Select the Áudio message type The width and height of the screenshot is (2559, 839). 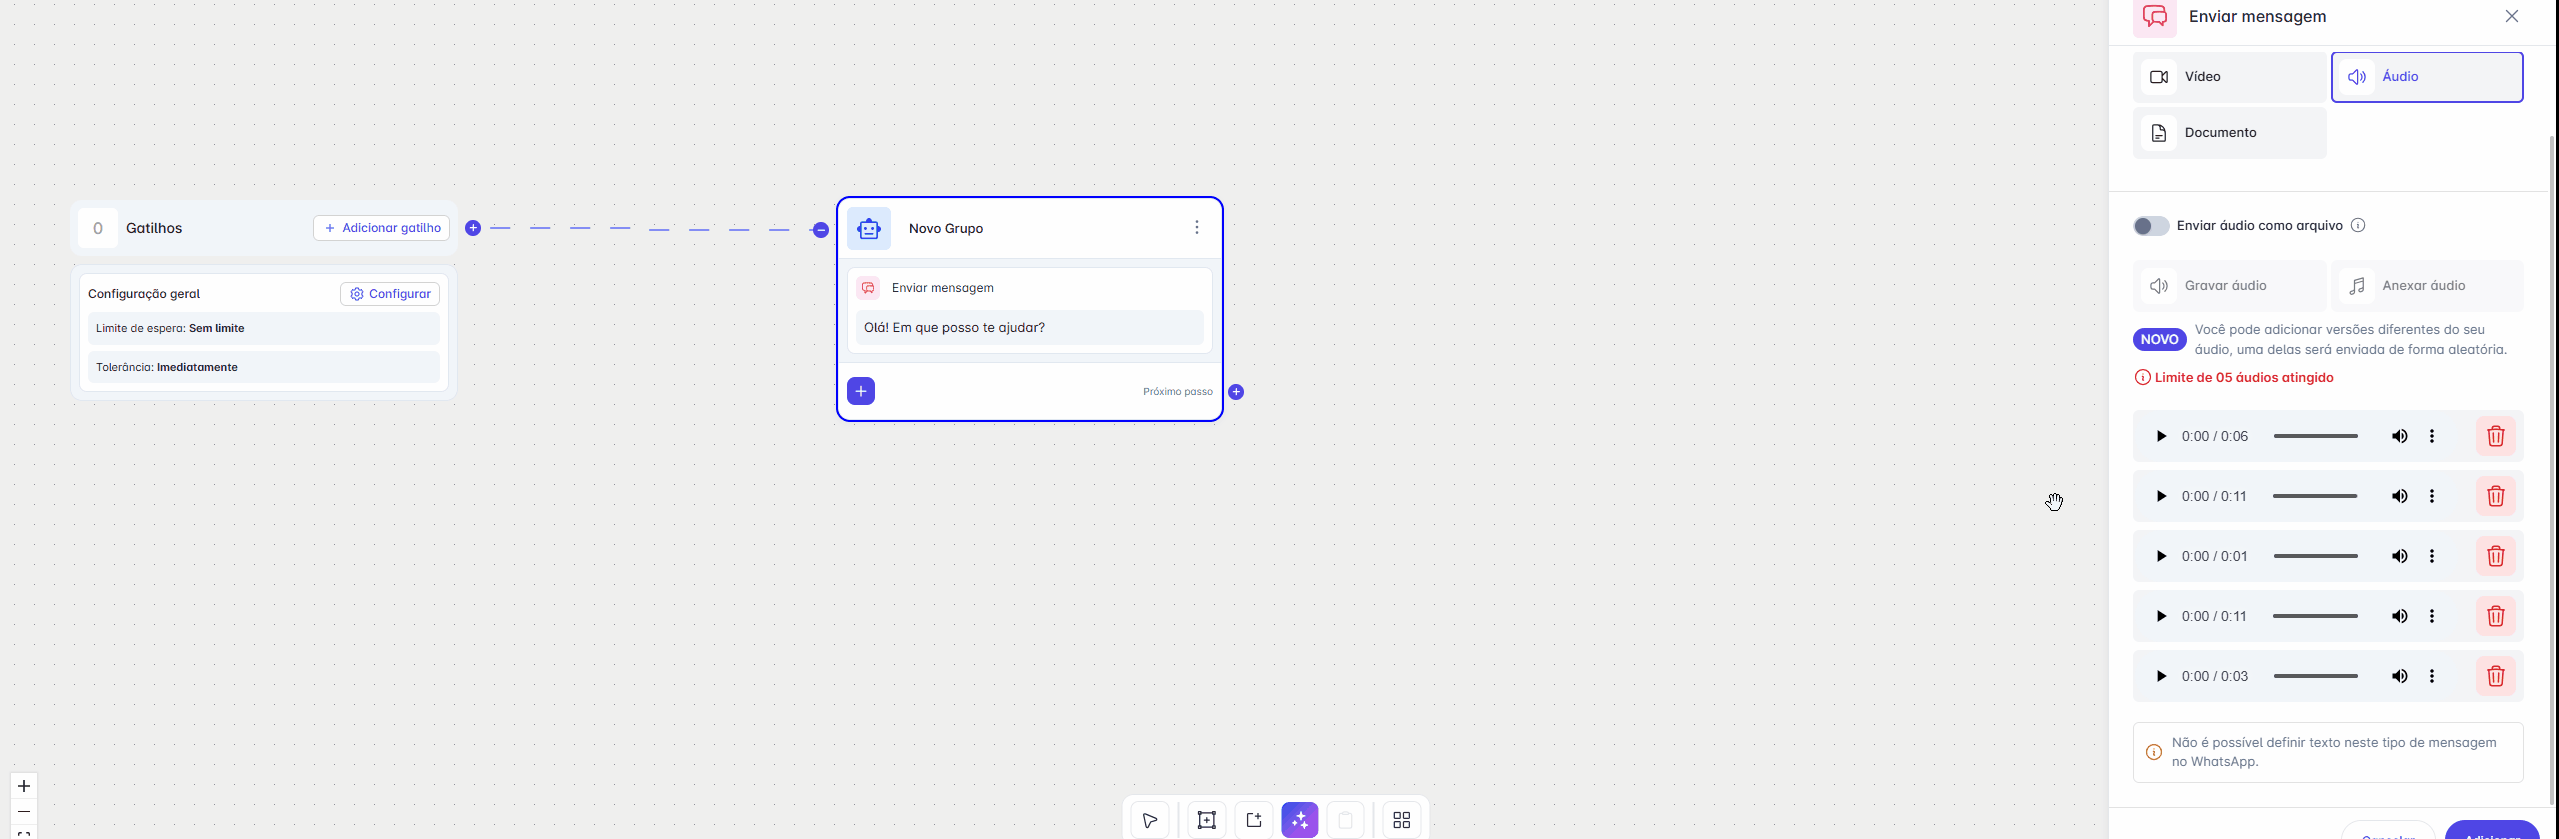(2427, 77)
